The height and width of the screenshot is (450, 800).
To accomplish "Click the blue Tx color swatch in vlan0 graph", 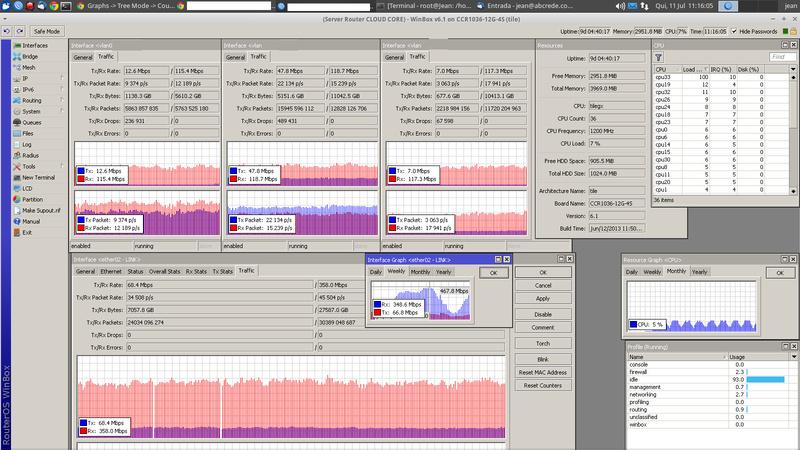I will [81, 171].
